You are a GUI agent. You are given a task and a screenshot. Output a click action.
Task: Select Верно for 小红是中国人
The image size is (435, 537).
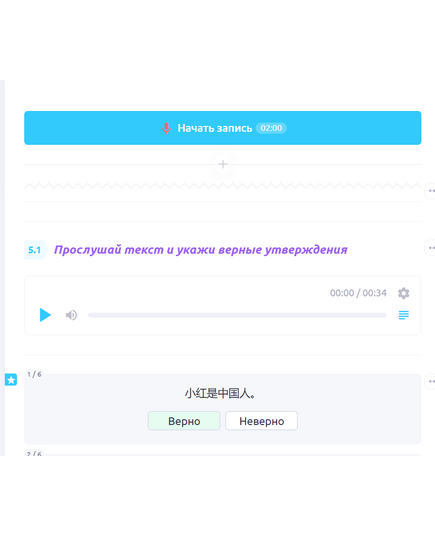184,421
